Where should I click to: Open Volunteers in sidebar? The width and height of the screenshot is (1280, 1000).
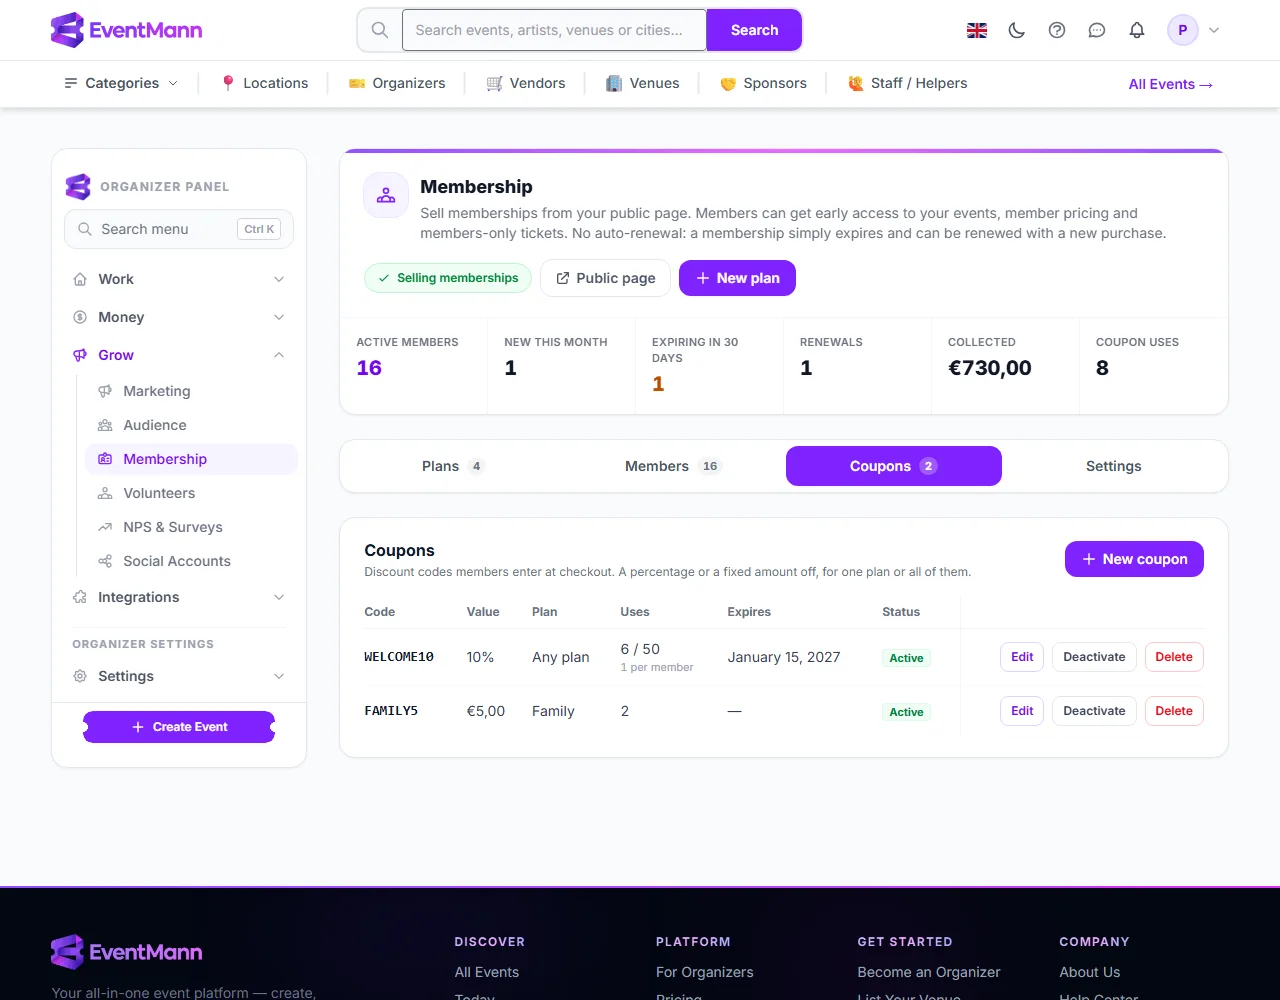pos(191,493)
